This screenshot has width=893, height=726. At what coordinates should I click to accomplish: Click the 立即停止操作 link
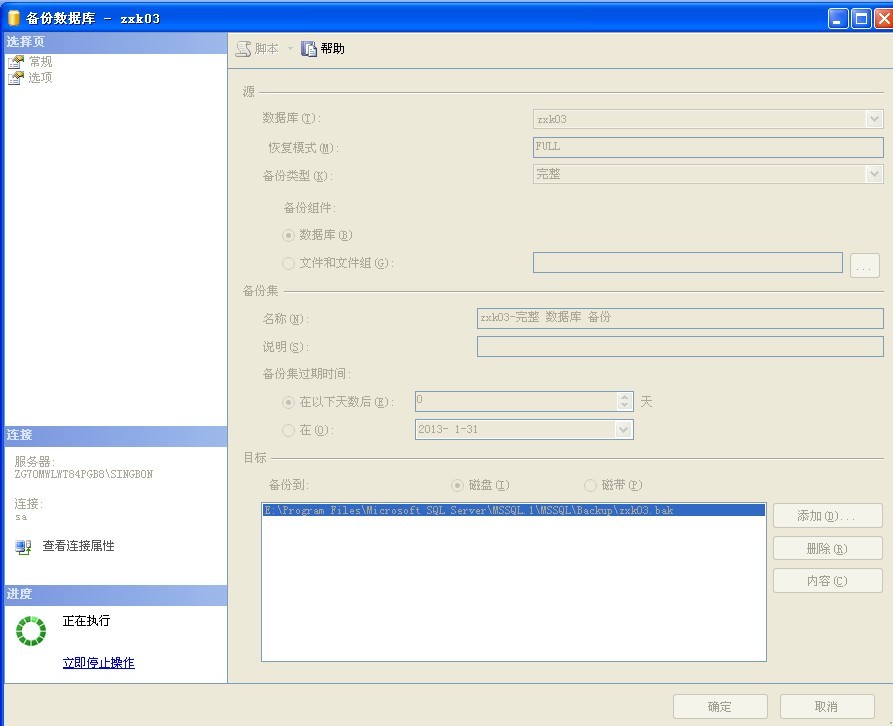pyautogui.click(x=98, y=663)
